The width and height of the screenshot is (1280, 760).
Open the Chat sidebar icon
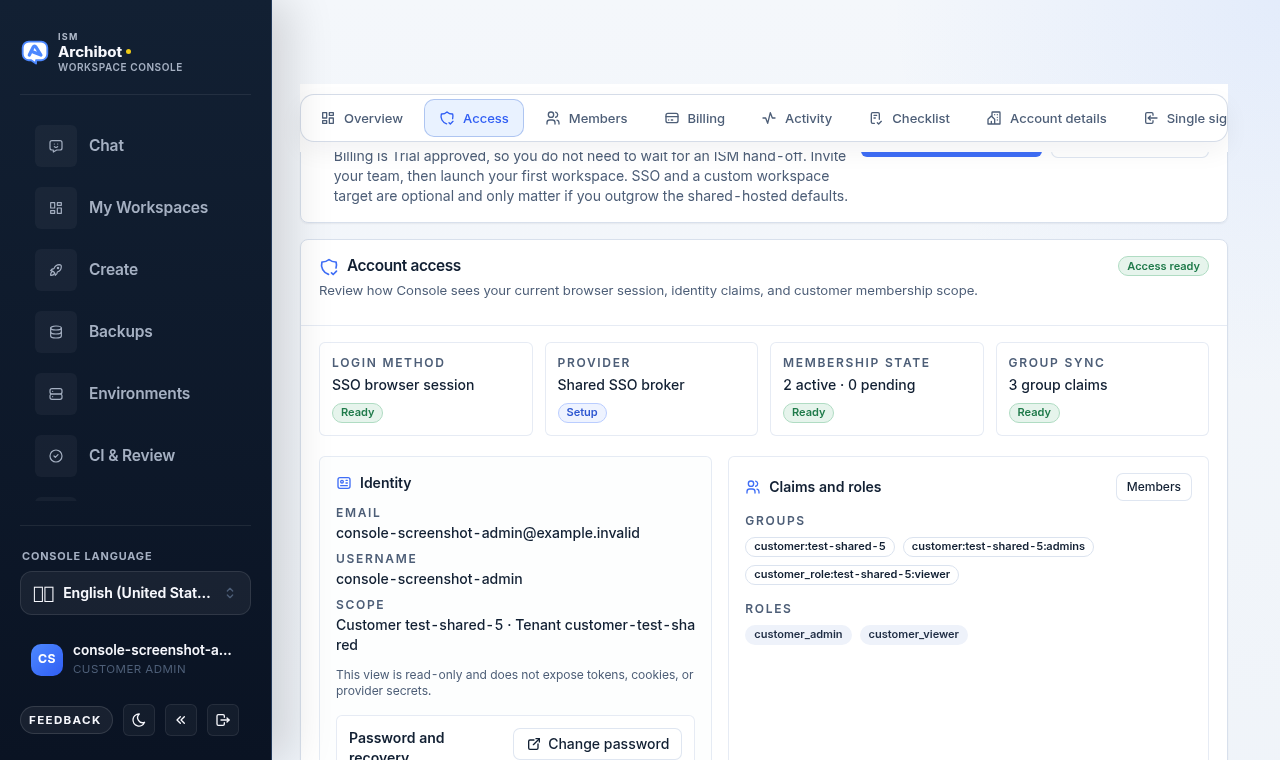(x=56, y=146)
